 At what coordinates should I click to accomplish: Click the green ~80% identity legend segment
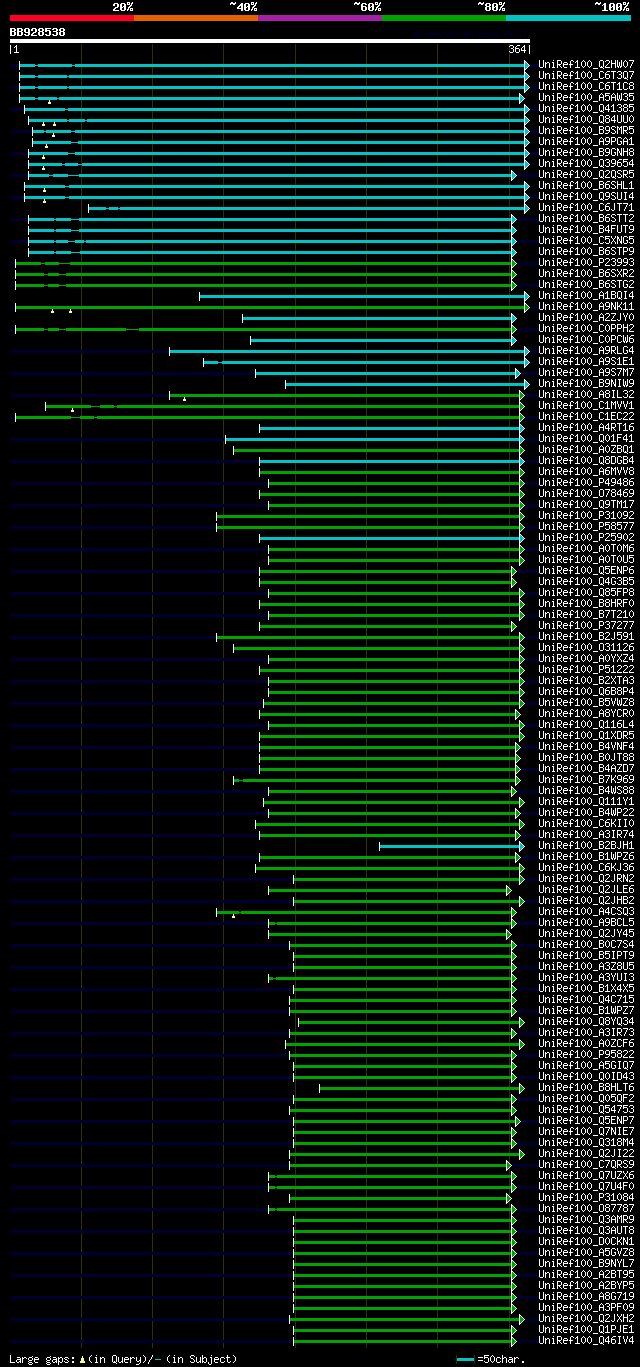click(x=444, y=18)
